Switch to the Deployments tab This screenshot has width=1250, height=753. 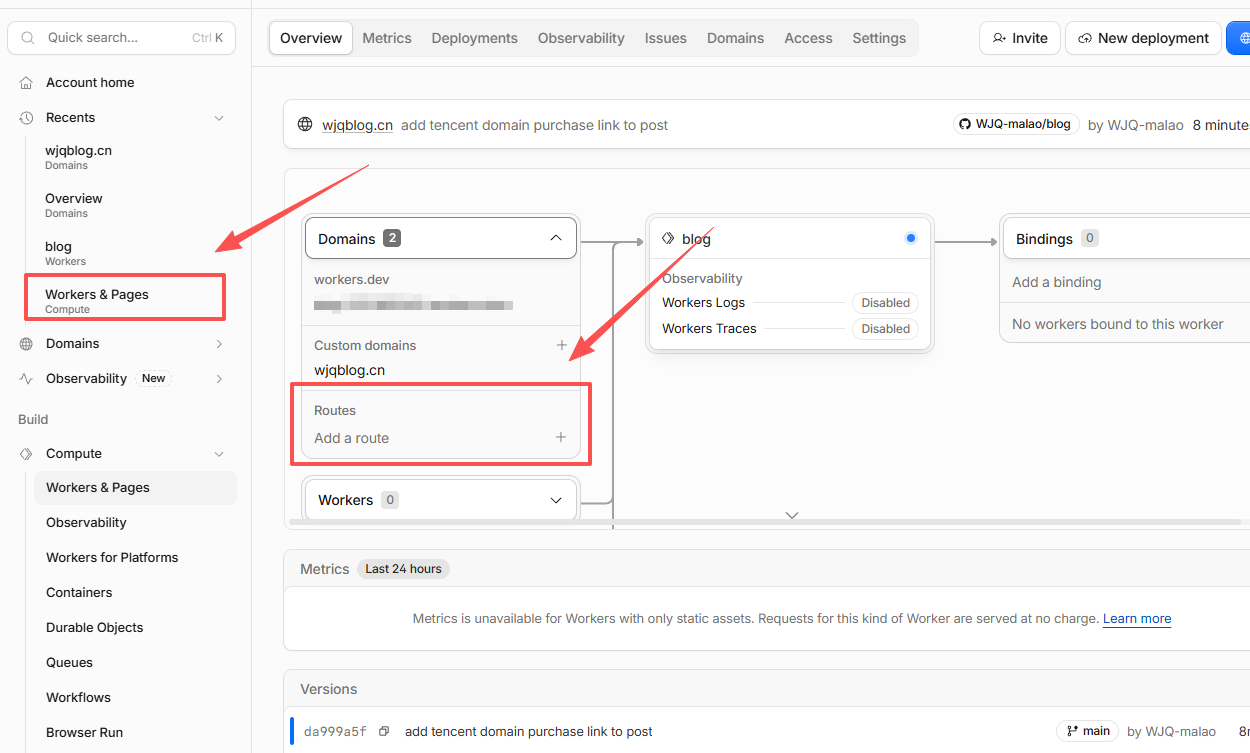click(x=474, y=38)
